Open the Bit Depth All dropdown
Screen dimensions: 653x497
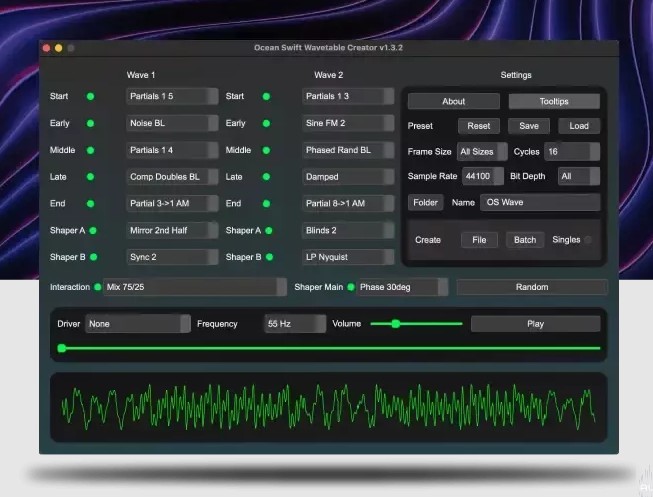coord(579,176)
